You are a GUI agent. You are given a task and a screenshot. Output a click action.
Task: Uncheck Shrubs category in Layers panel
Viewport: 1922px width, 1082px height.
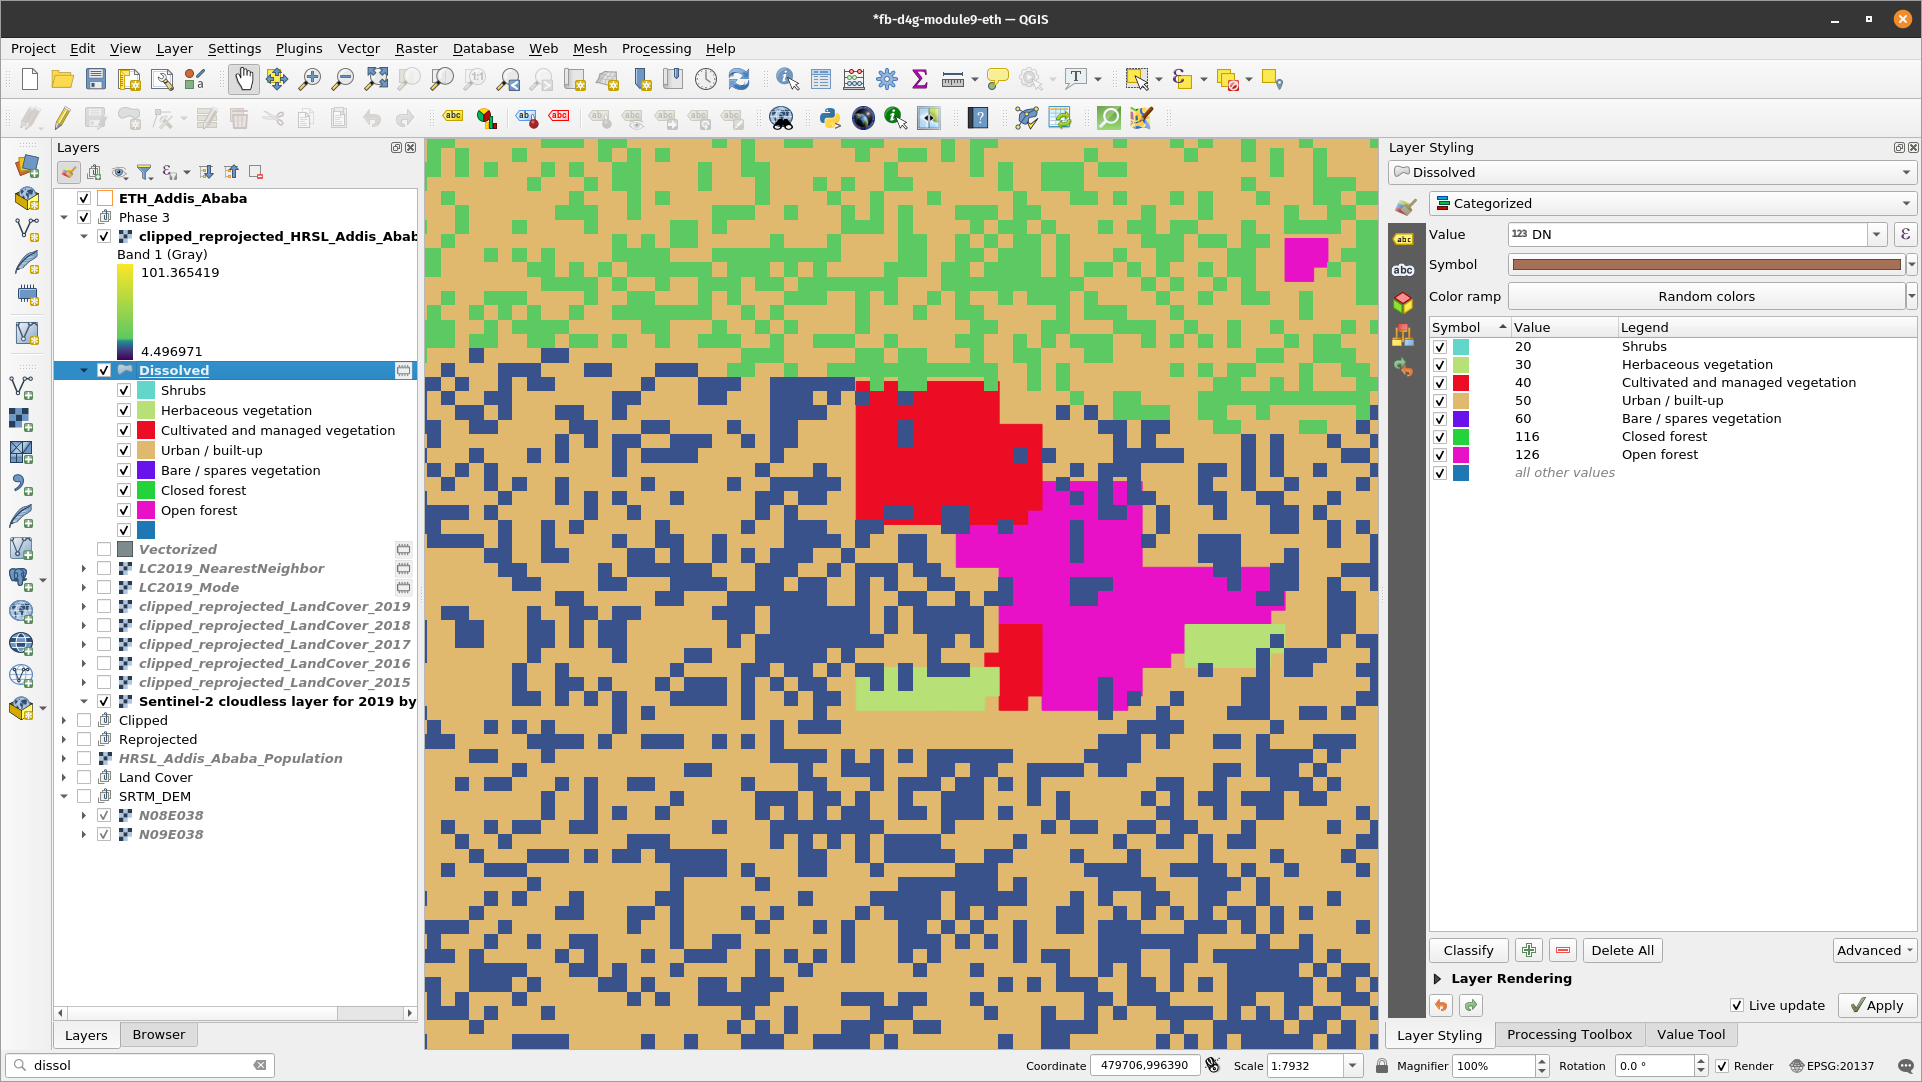tap(124, 390)
